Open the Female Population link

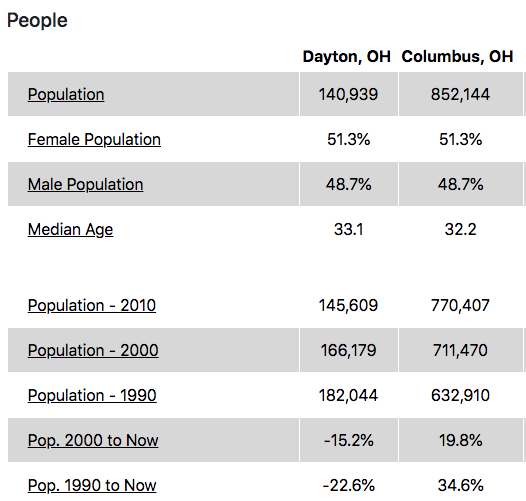[94, 139]
